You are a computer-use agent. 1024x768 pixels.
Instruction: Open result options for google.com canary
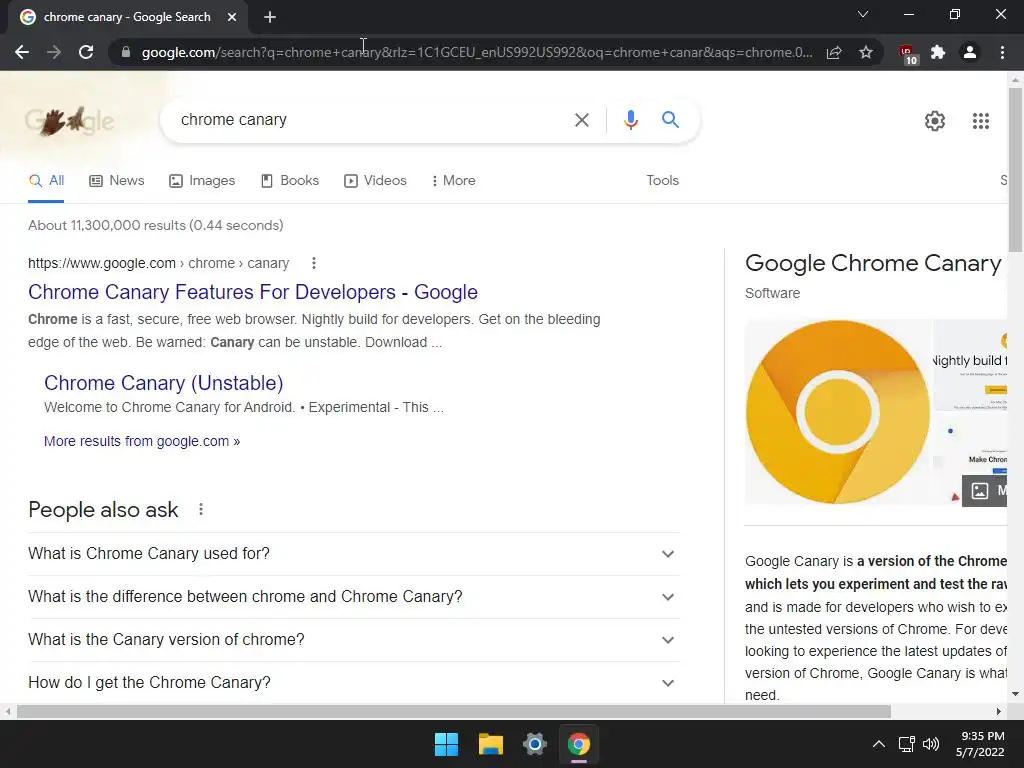coord(314,263)
